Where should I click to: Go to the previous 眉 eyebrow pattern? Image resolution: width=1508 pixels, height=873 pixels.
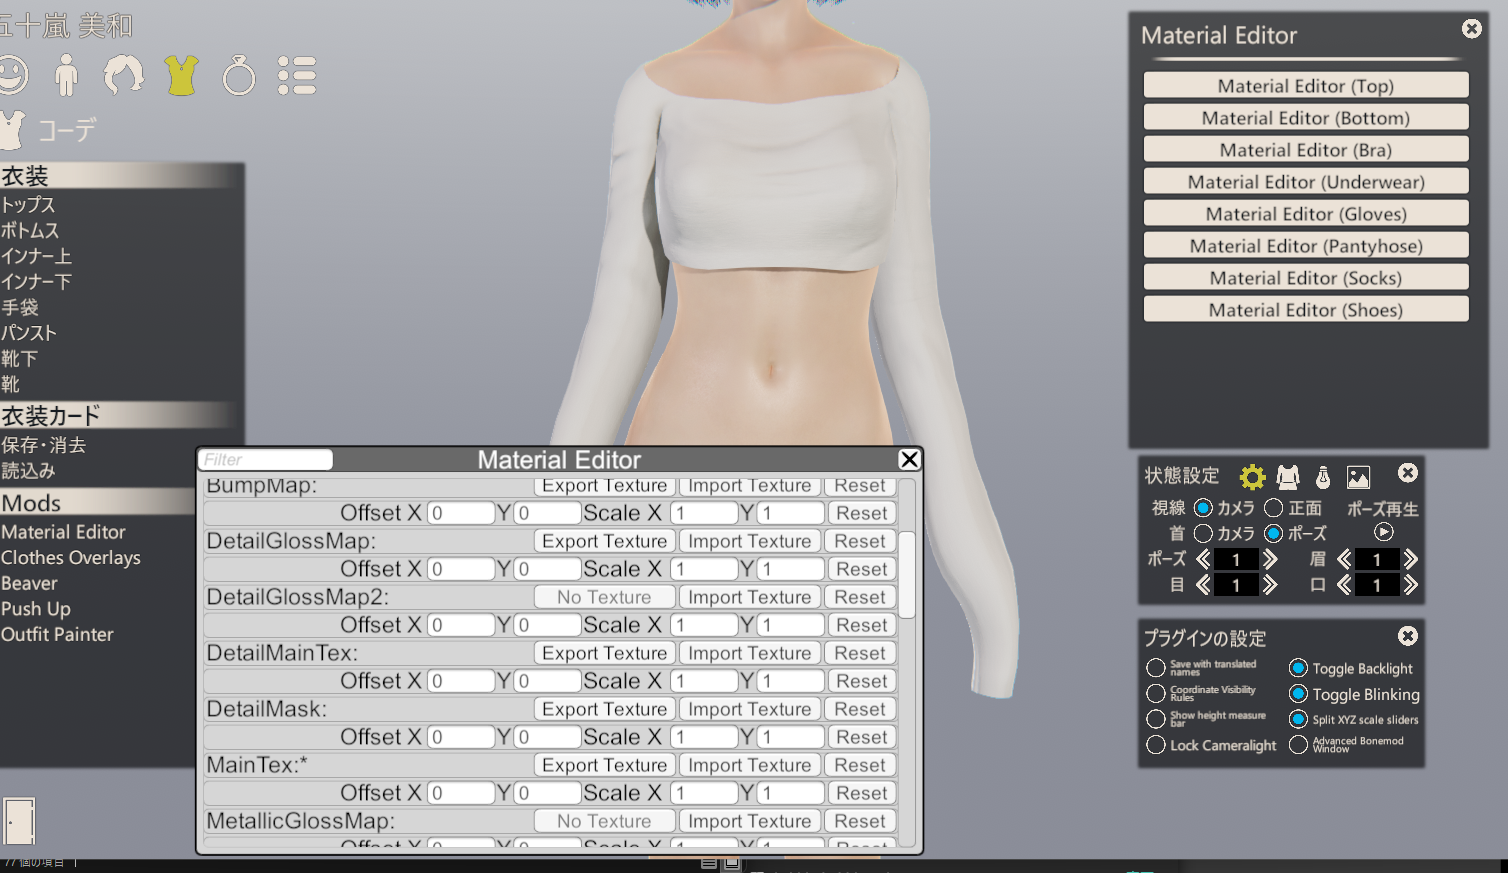click(1344, 559)
